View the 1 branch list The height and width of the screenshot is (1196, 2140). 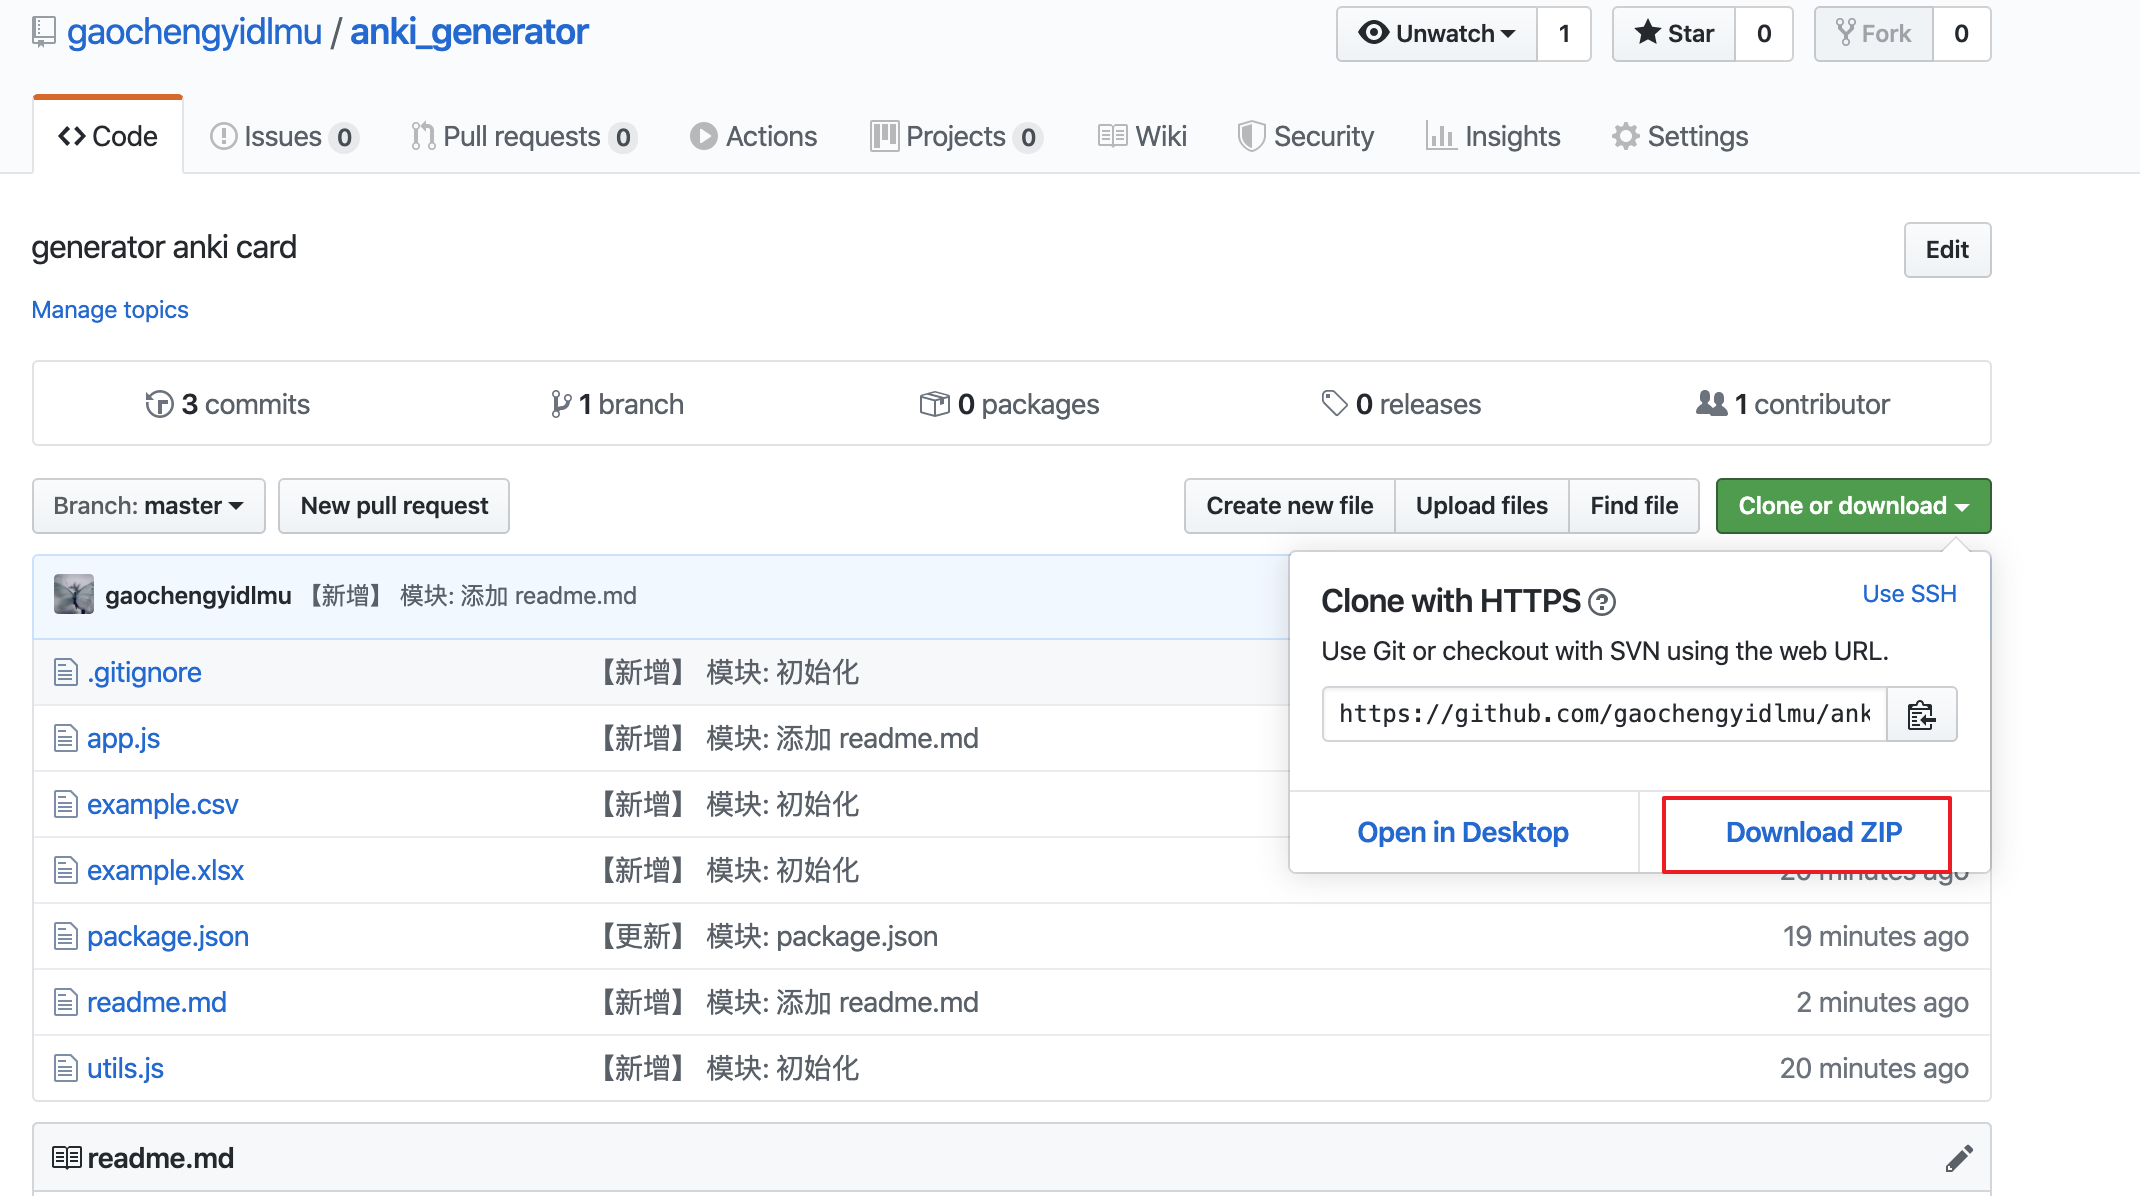(x=618, y=404)
